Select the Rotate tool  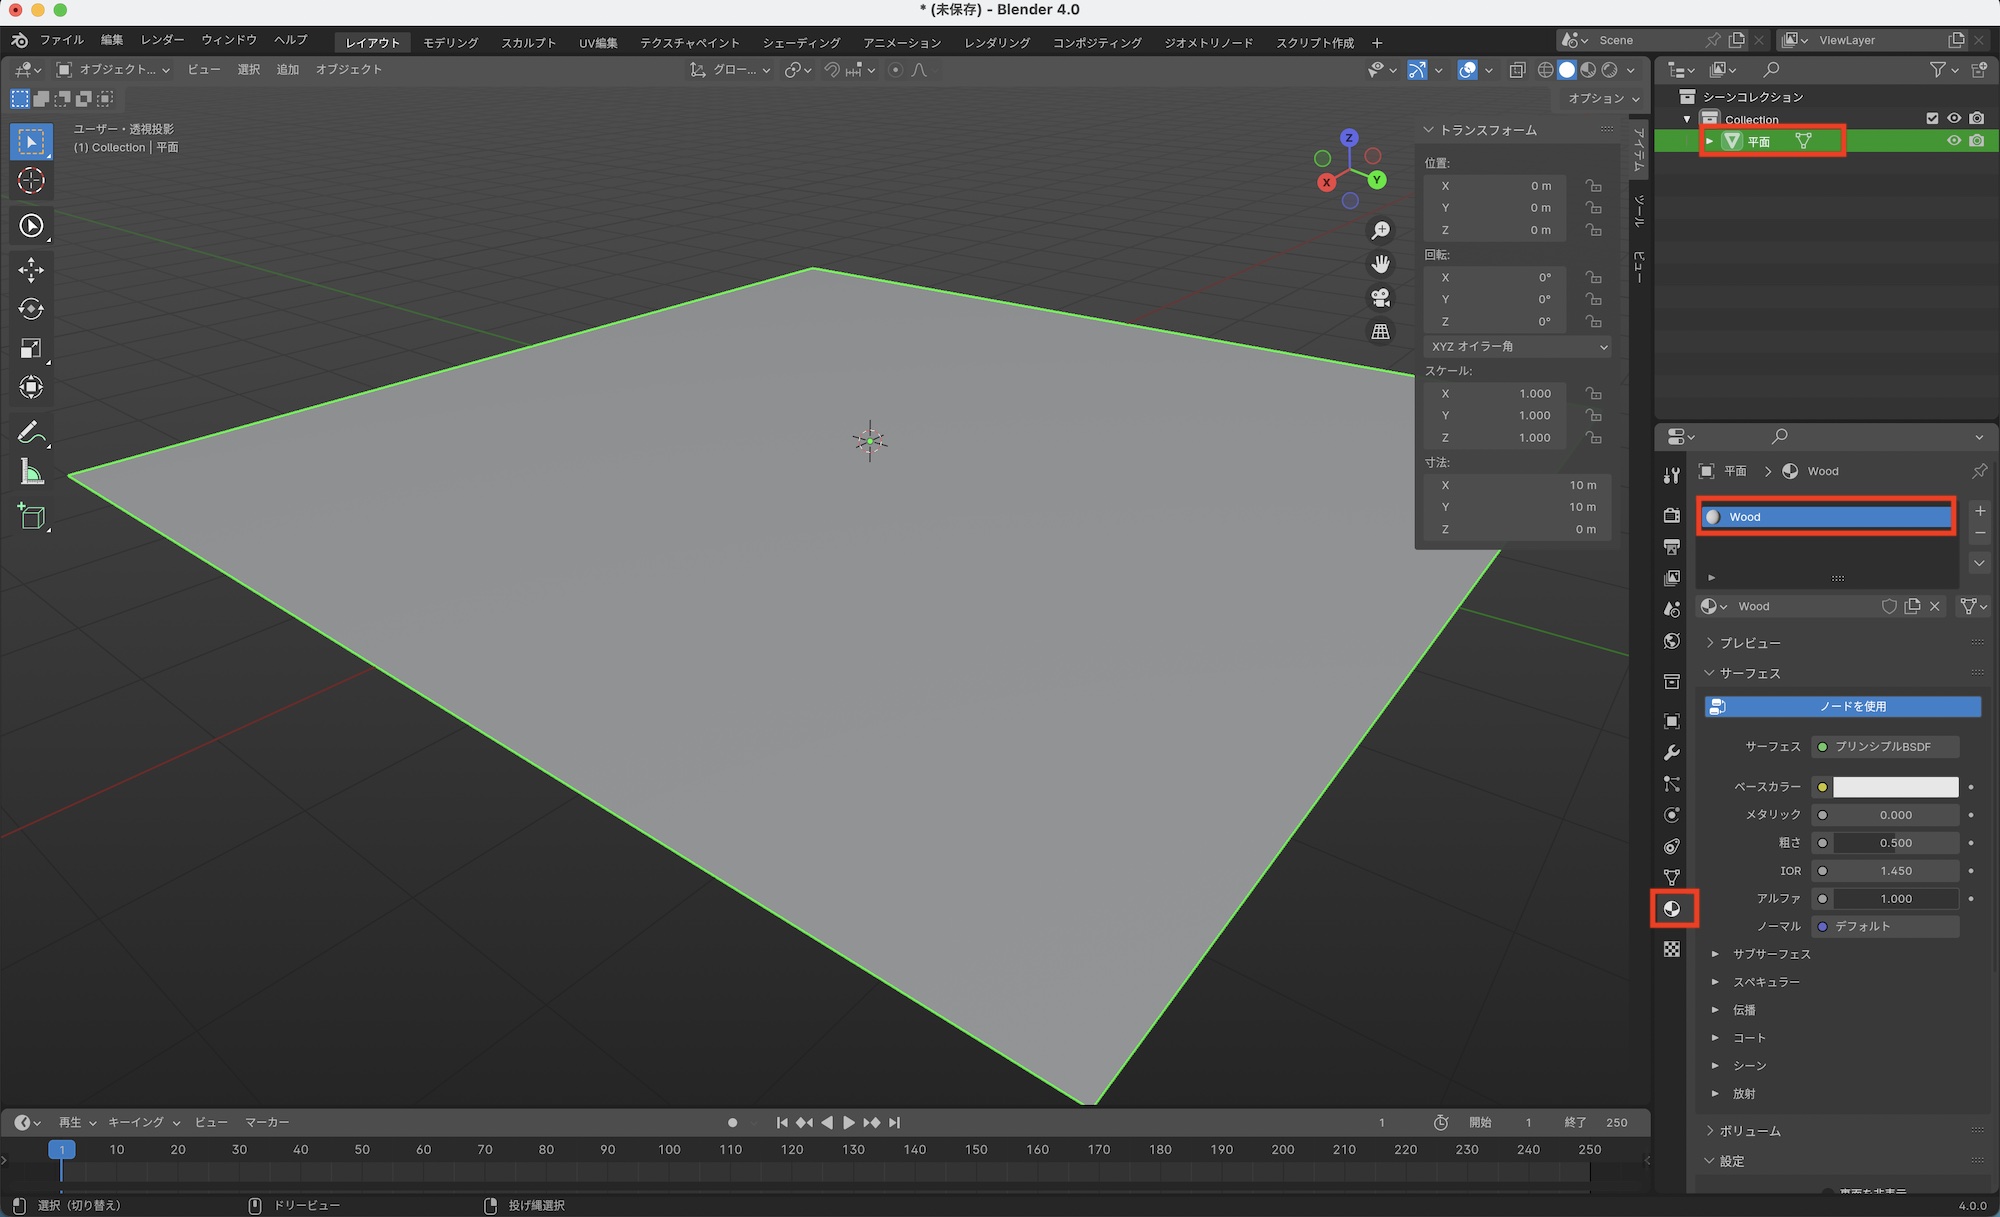(31, 309)
